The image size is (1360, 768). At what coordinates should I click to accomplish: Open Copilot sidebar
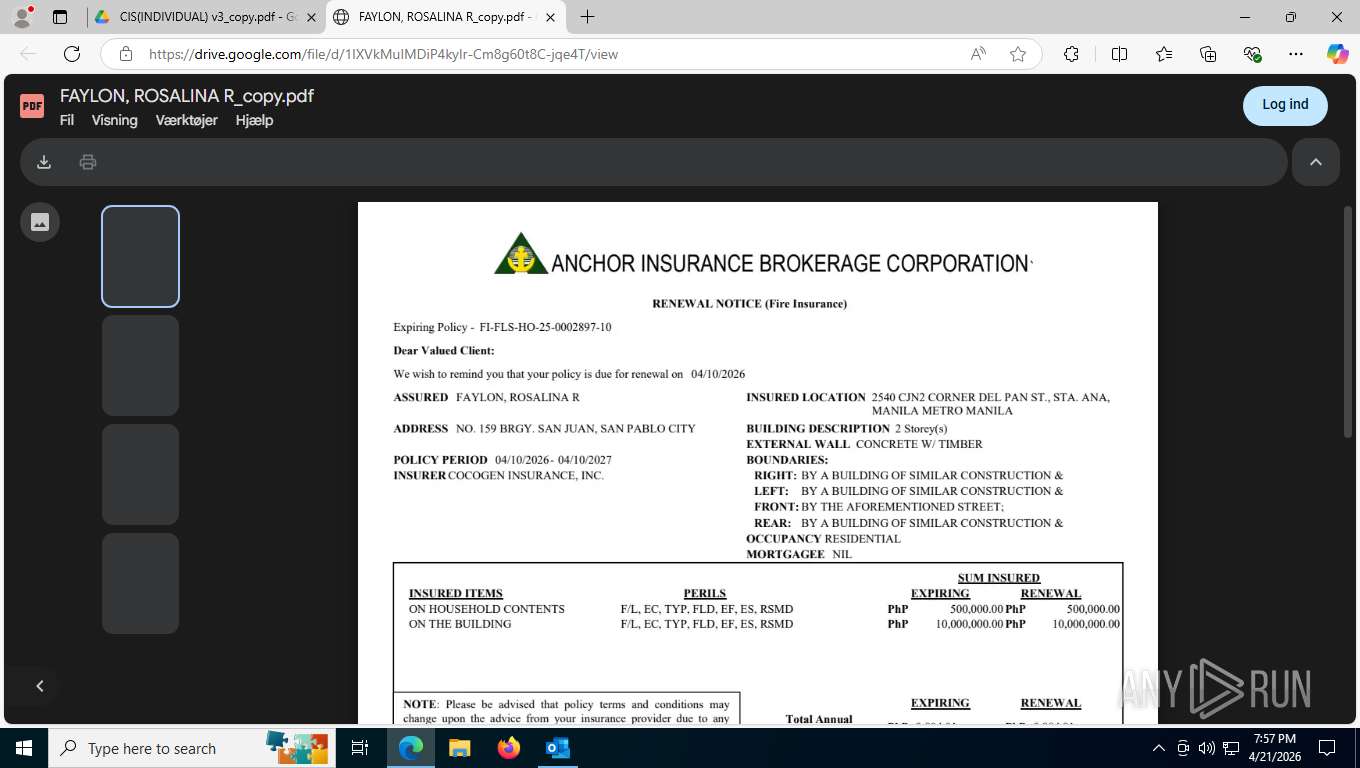click(x=1338, y=54)
